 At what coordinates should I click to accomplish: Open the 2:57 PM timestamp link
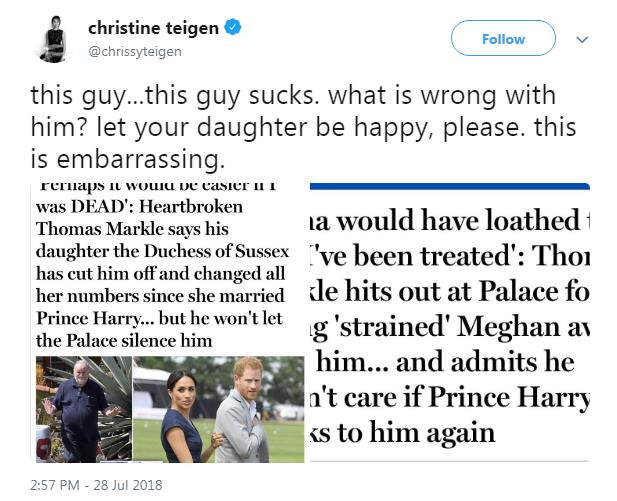click(x=55, y=484)
